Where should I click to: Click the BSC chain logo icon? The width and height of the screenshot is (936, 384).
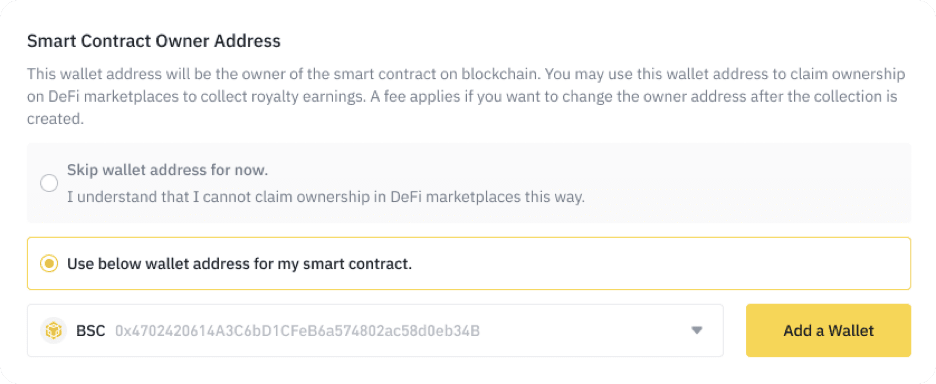click(x=54, y=330)
